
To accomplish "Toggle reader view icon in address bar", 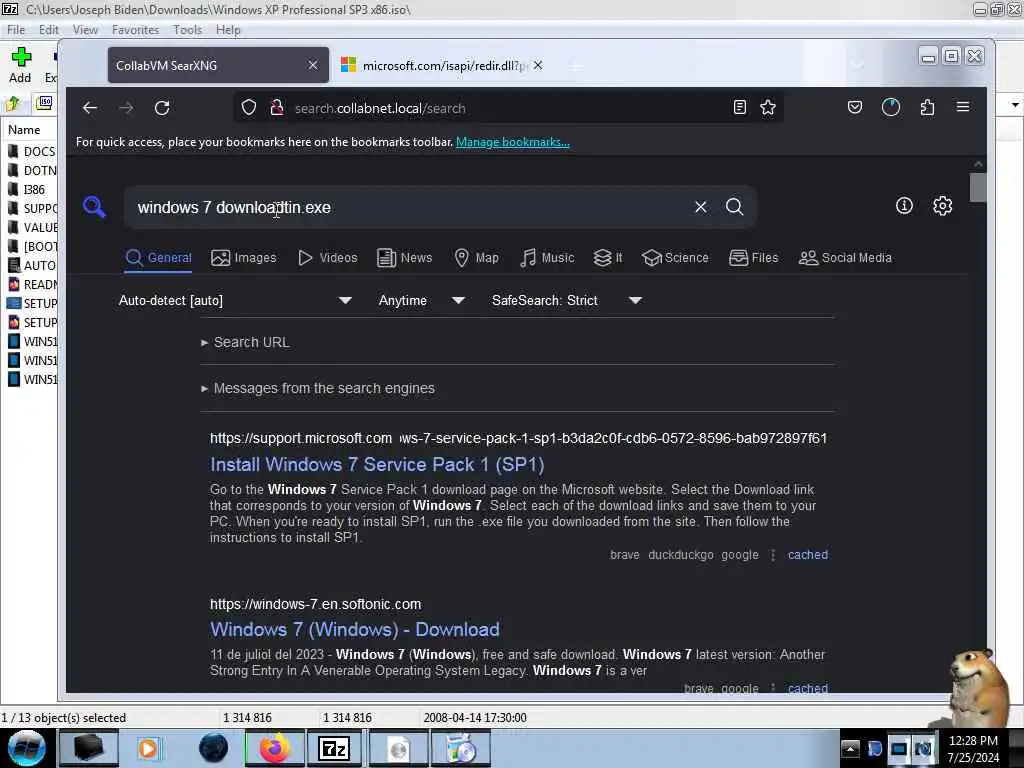I will (739, 108).
